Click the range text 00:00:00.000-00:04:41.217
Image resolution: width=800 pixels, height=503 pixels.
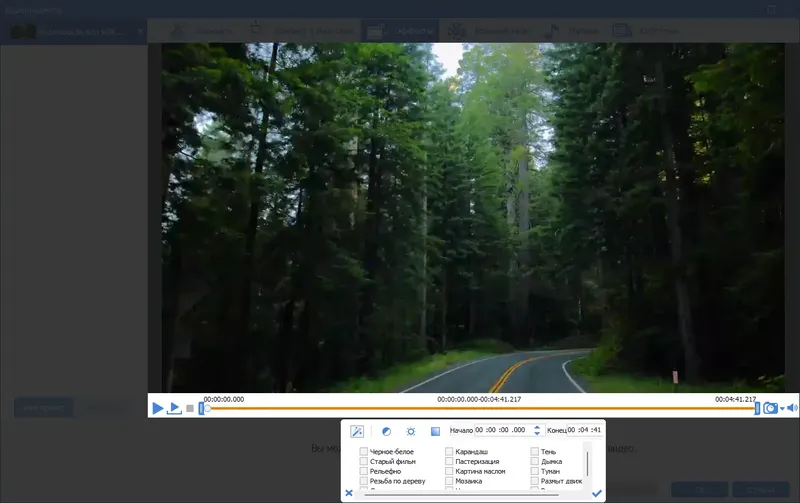tap(479, 399)
